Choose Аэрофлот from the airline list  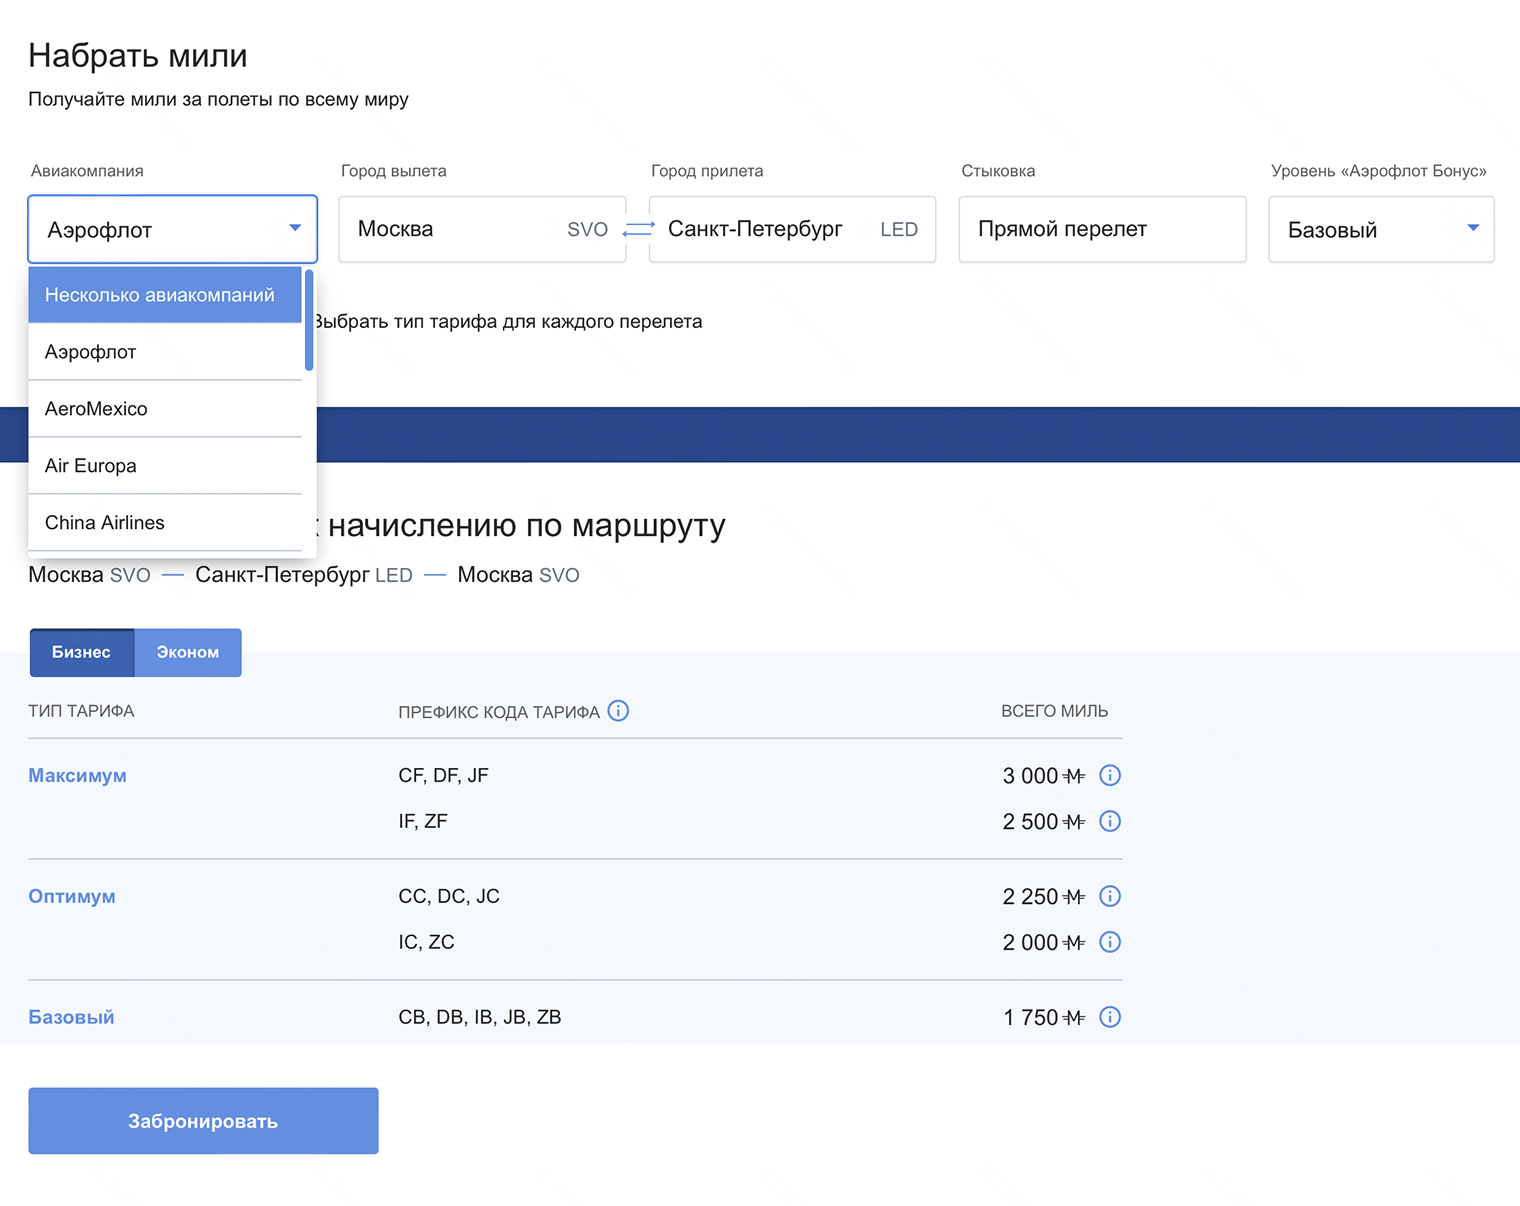point(165,352)
